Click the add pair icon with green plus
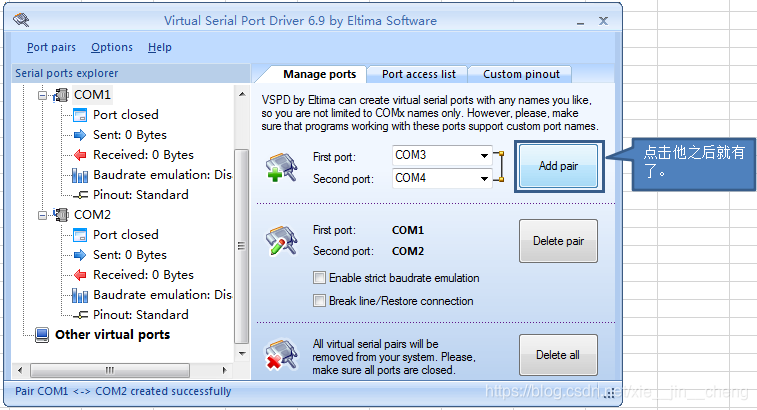Image resolution: width=757 pixels, height=410 pixels. [x=281, y=168]
